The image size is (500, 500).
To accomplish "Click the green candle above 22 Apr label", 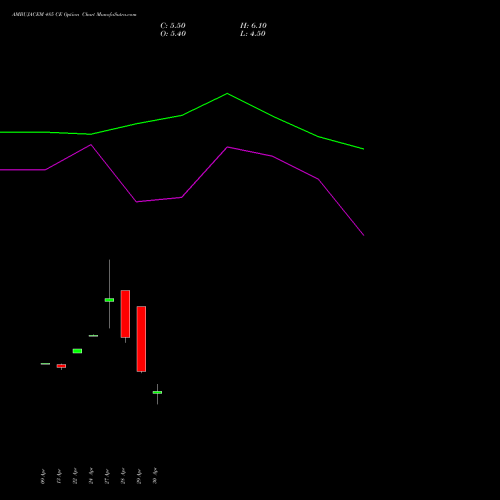I will click(77, 351).
